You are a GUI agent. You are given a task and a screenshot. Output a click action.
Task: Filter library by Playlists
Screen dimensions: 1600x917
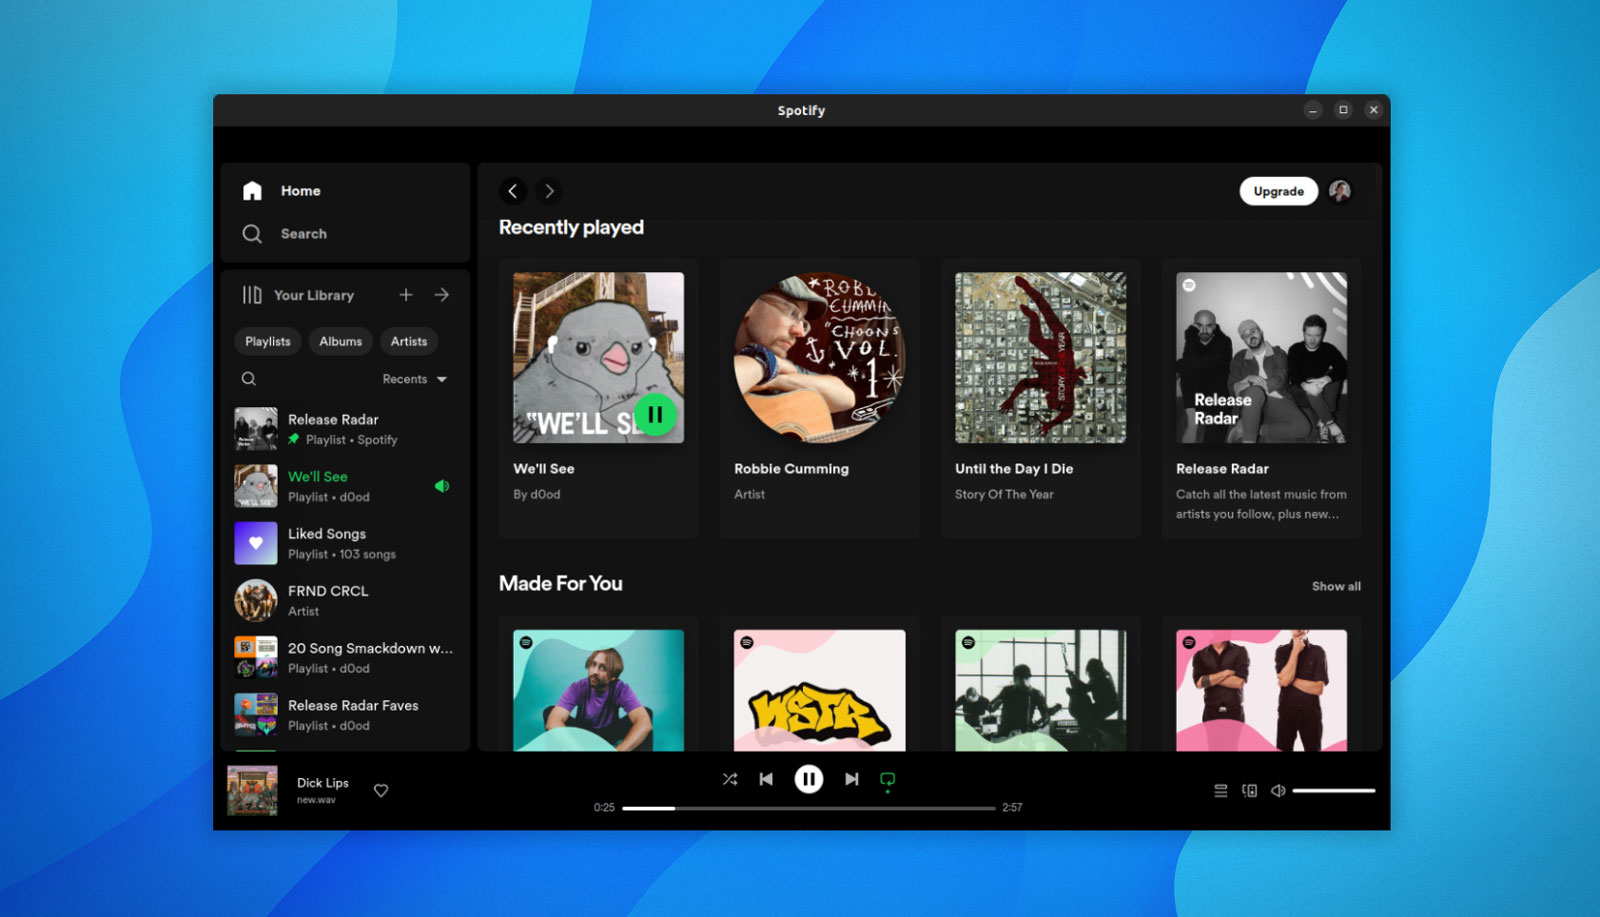pyautogui.click(x=268, y=342)
